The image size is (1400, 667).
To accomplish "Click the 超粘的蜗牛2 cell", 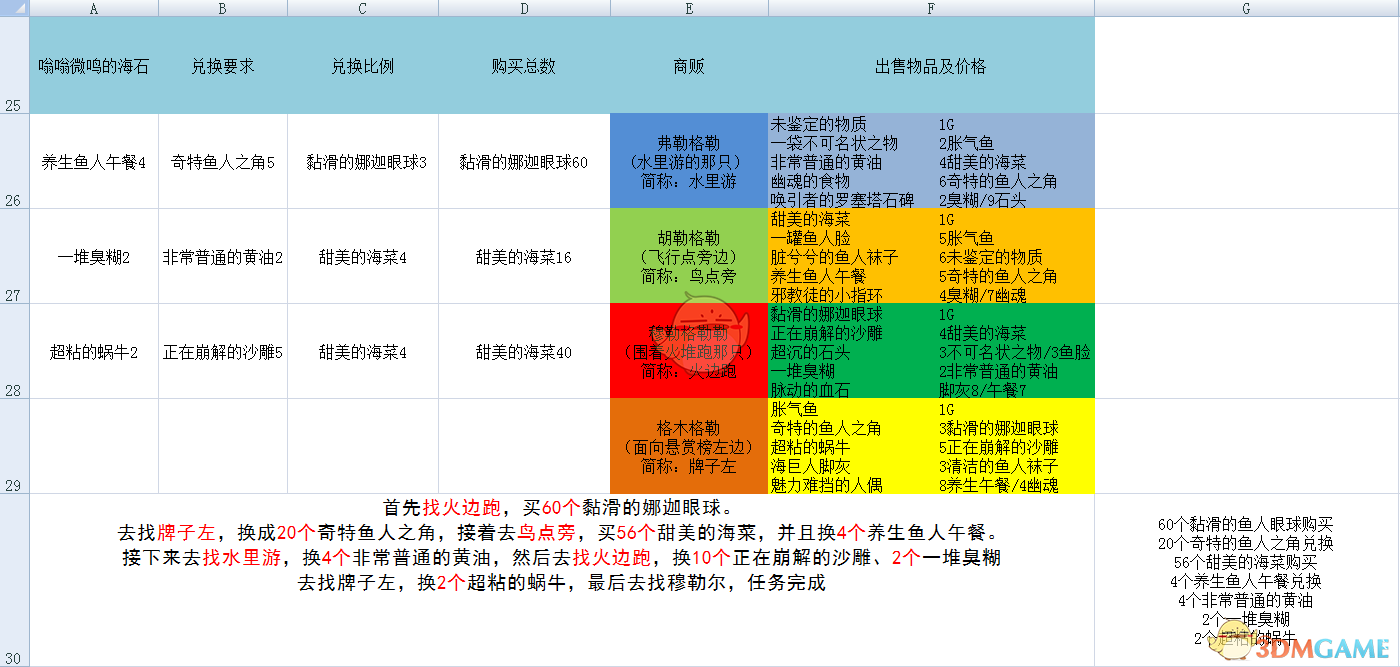I will 93,351.
